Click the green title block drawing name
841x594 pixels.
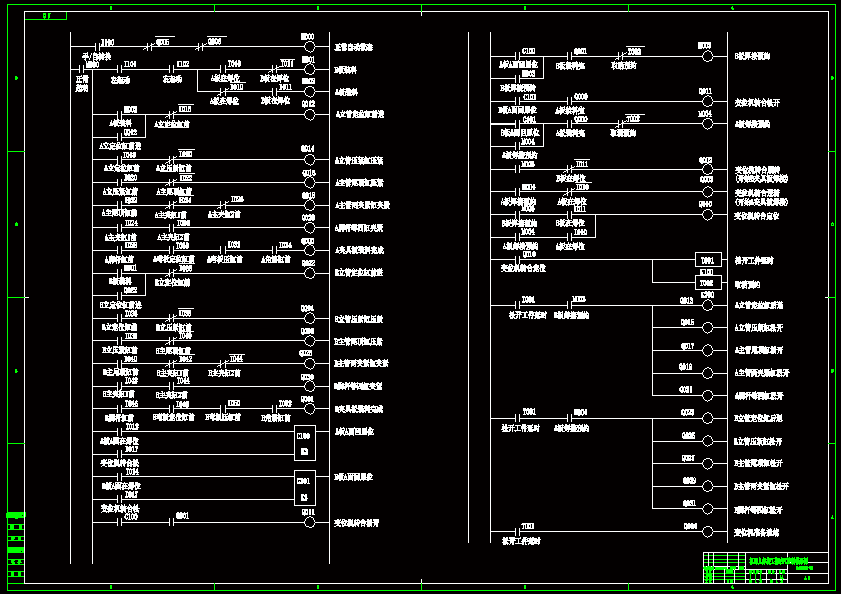779,560
